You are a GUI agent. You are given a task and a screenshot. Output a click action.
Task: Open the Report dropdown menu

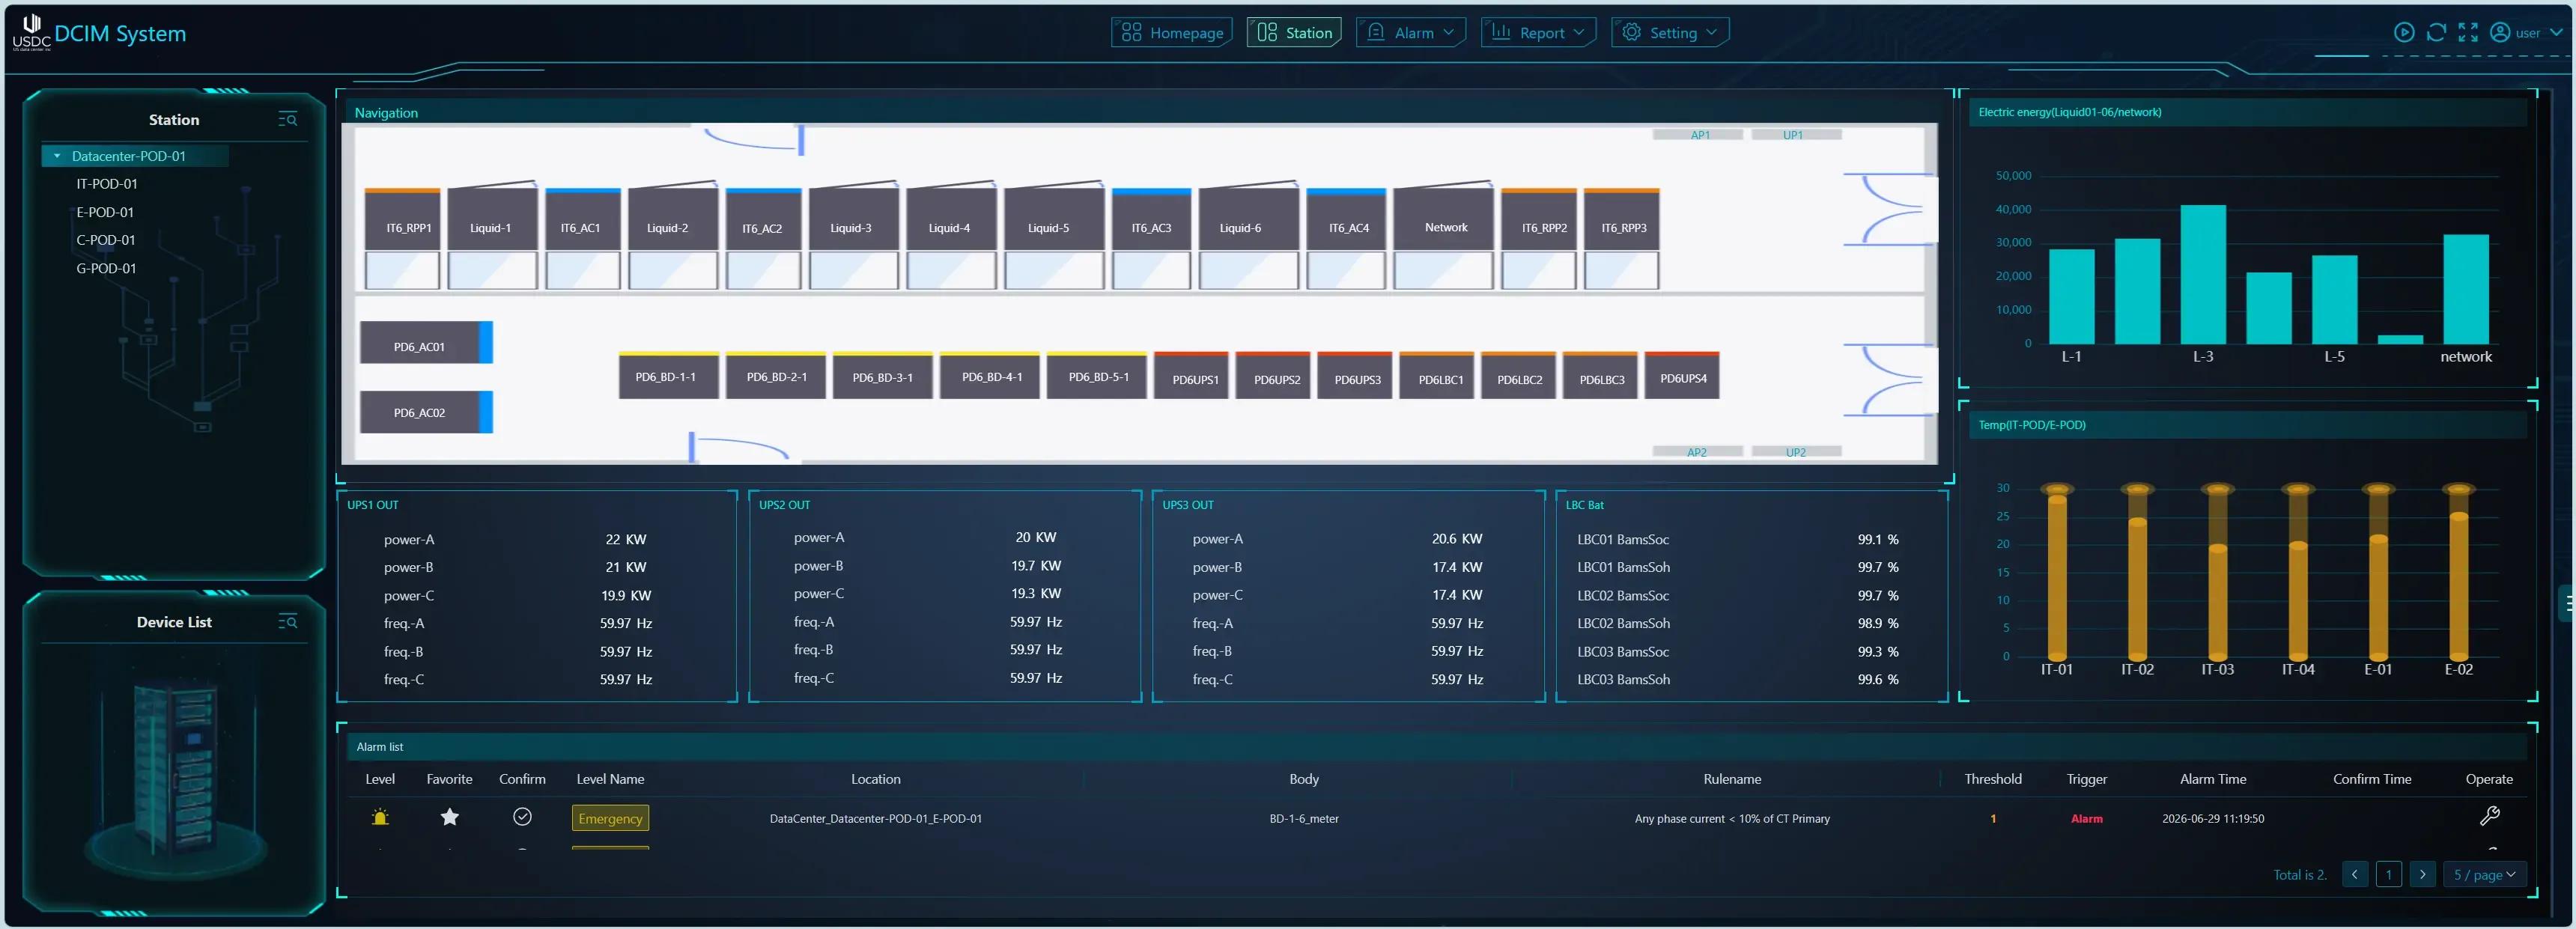[x=1538, y=33]
